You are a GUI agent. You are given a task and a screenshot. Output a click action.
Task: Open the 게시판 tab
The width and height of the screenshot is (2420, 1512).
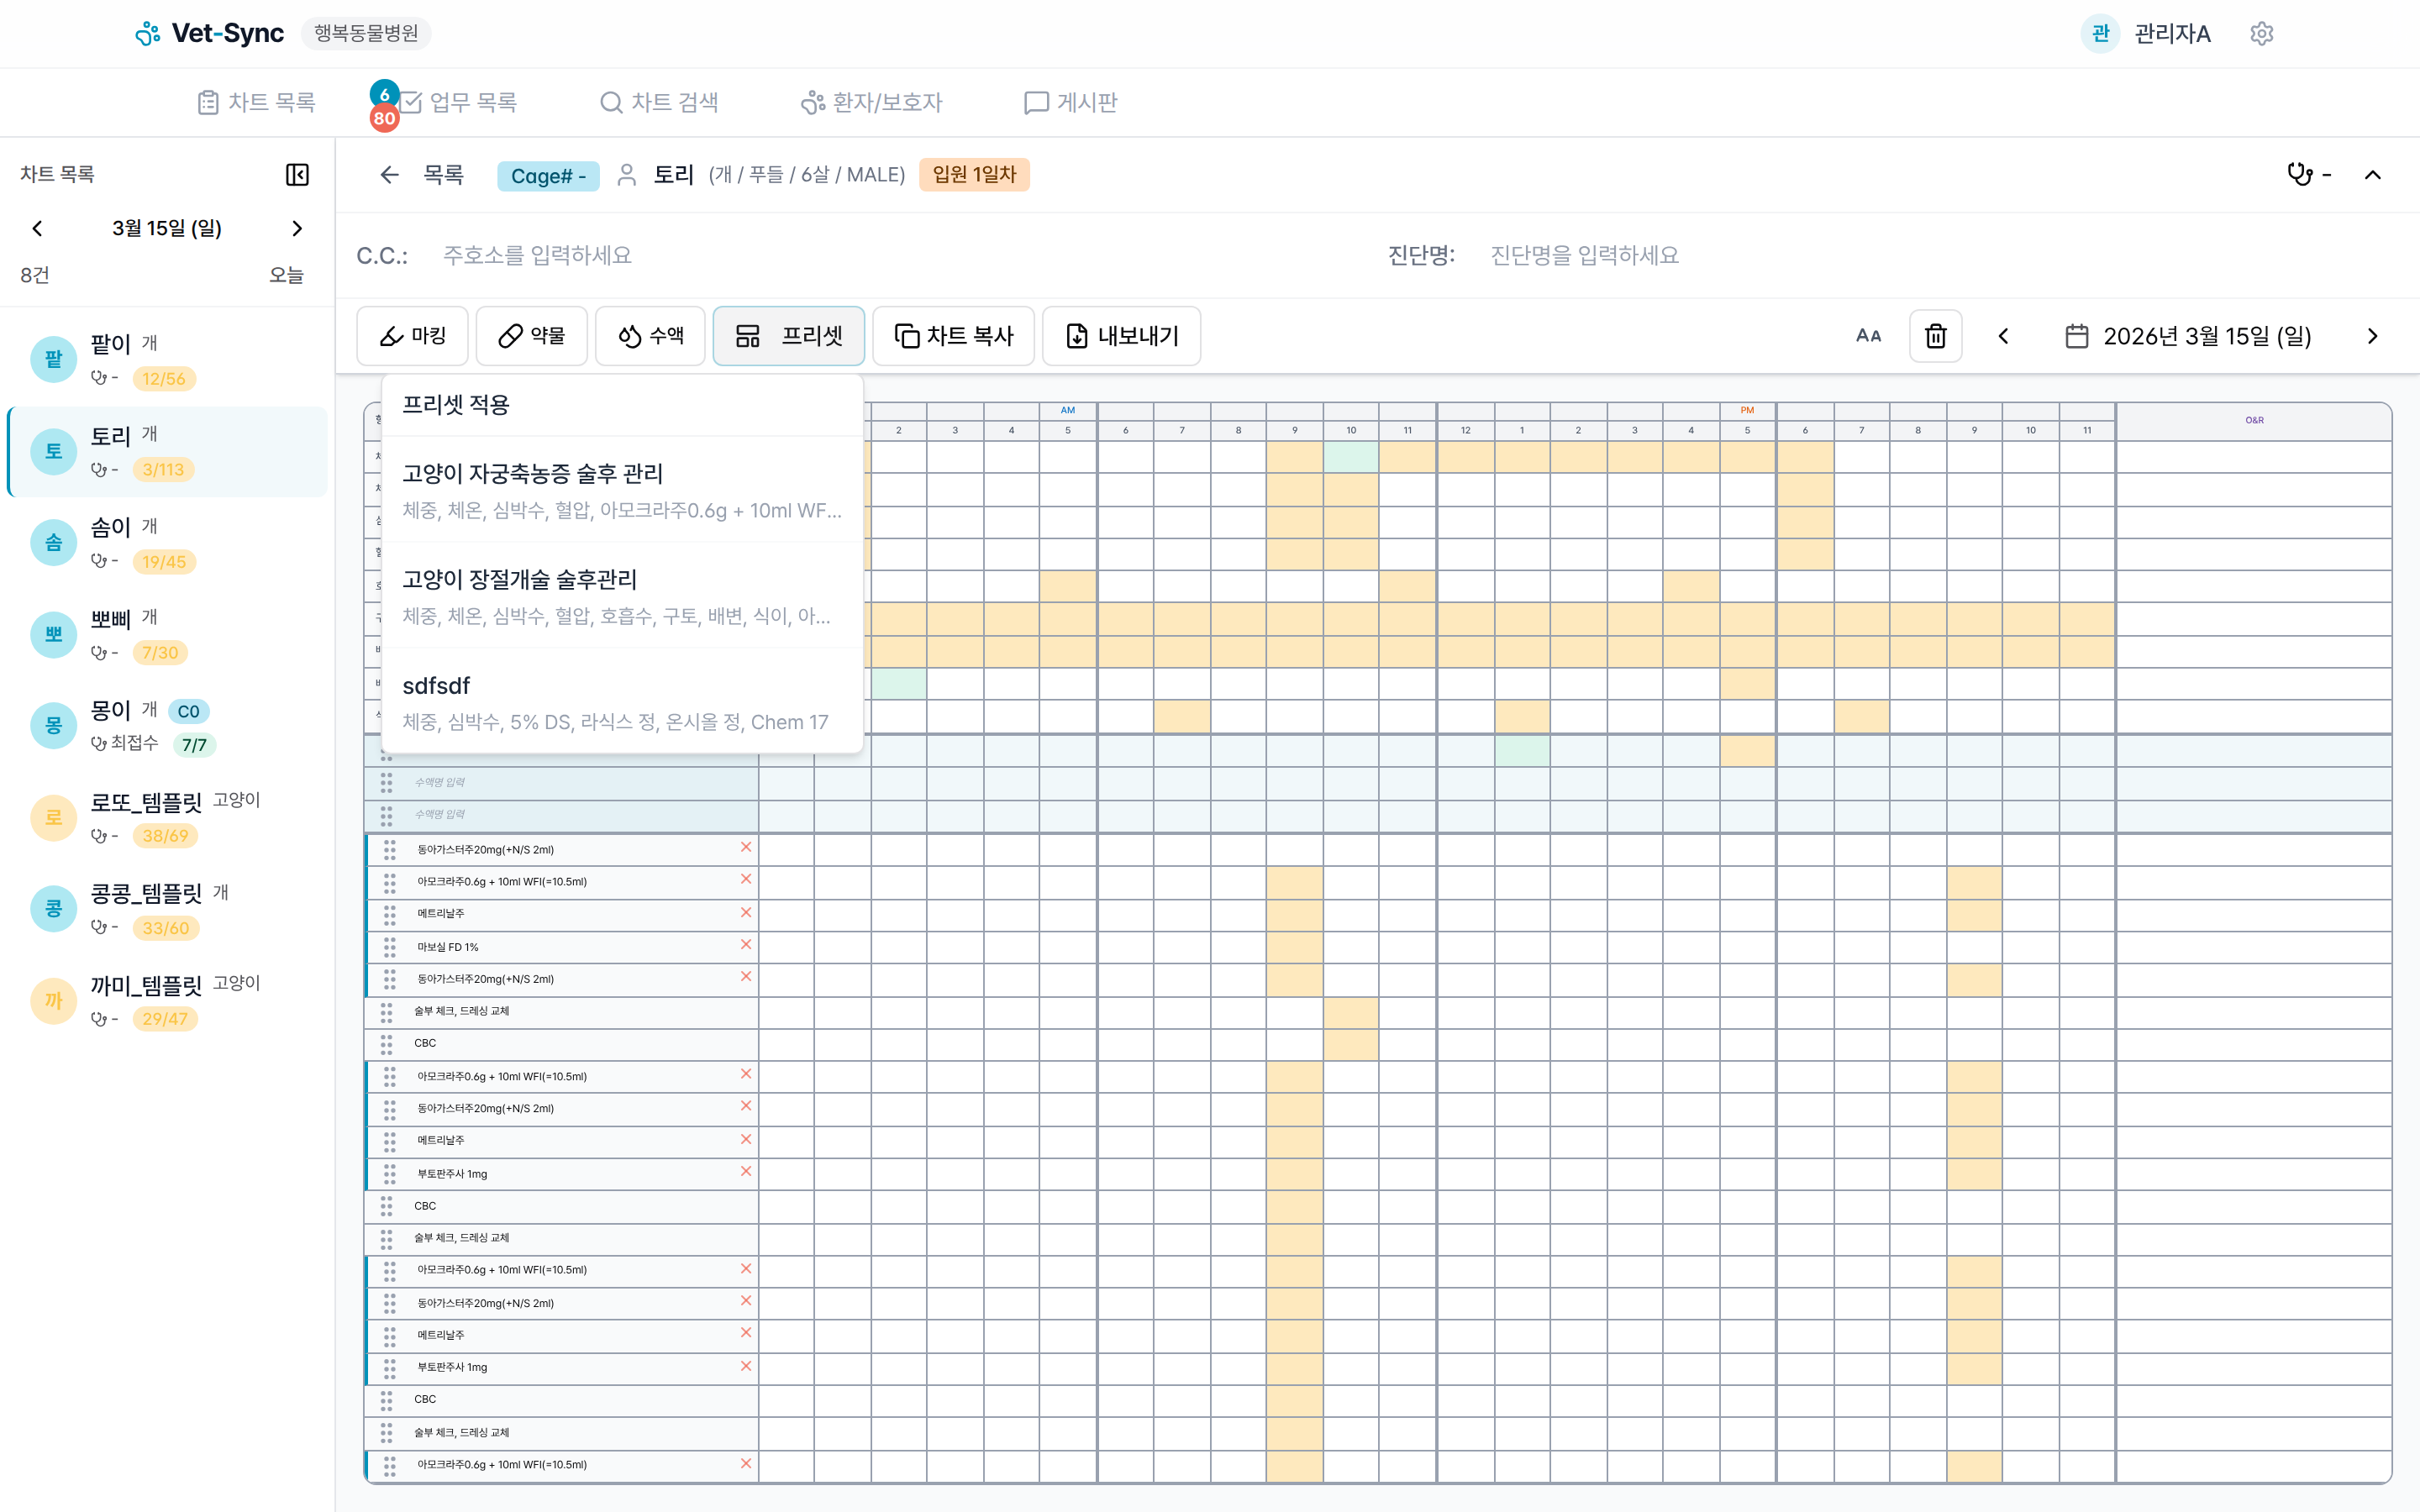(1071, 102)
